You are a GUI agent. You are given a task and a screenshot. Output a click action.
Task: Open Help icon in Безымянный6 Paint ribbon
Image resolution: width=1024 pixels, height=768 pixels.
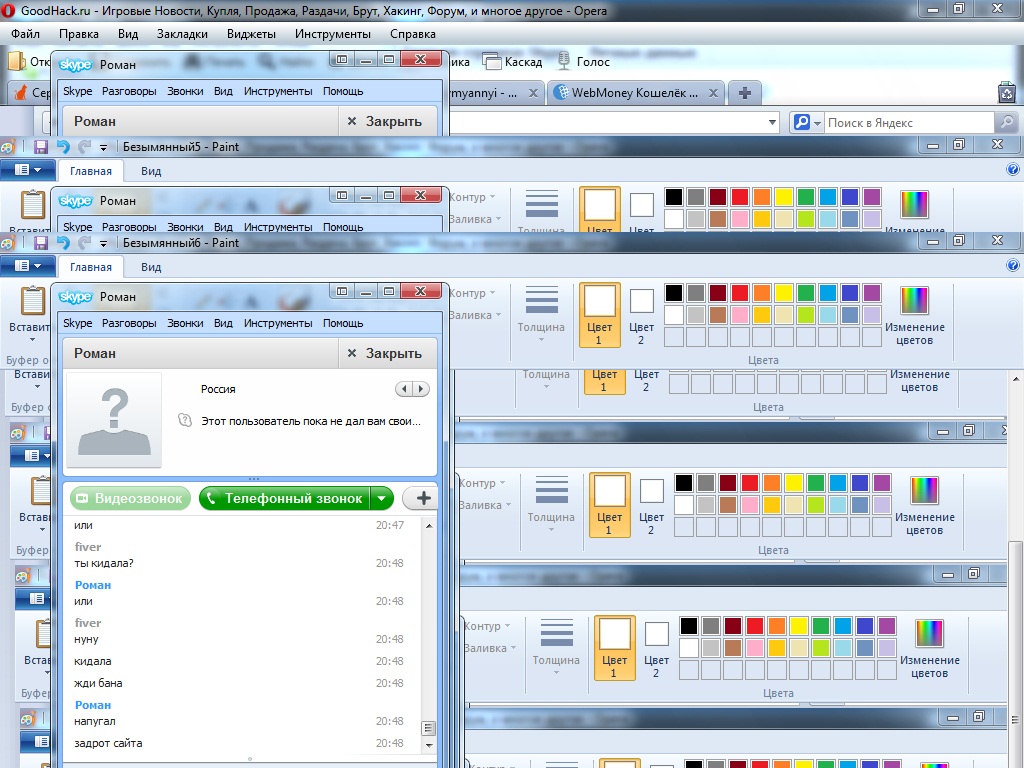[1013, 265]
